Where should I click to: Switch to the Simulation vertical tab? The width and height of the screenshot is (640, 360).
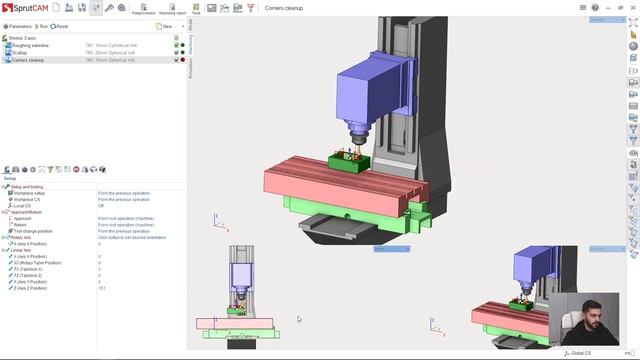pos(190,68)
